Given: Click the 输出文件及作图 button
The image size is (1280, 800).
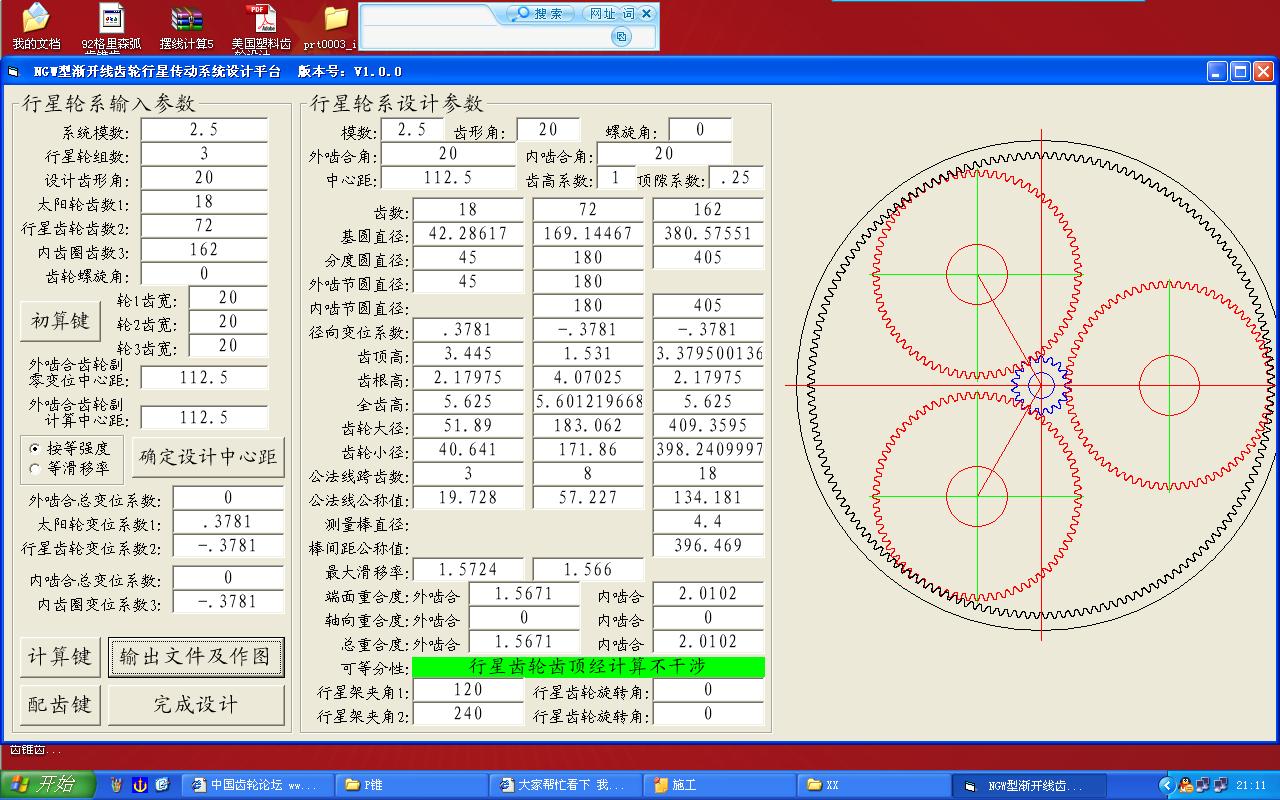Looking at the screenshot, I should pos(196,657).
